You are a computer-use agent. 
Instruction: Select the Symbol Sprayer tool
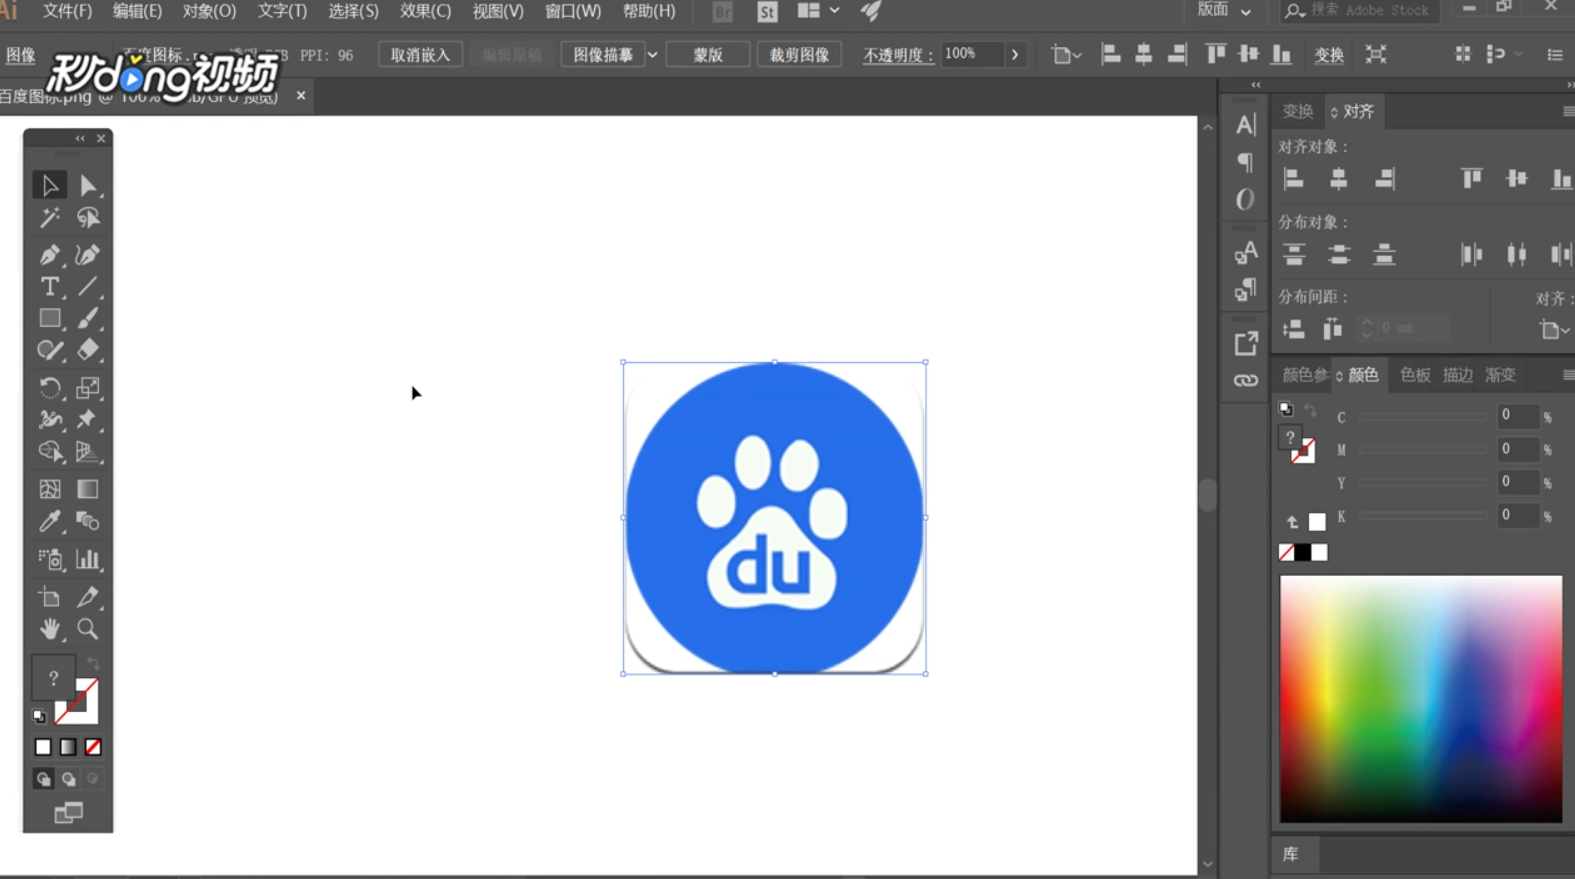[49, 559]
